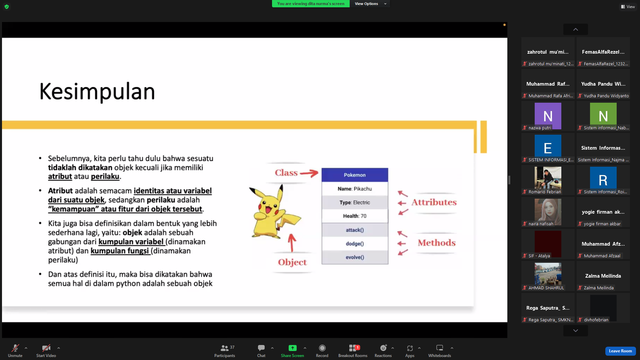Click 'Name: Pikachu' attribute row
This screenshot has height=360, width=640.
click(x=355, y=189)
